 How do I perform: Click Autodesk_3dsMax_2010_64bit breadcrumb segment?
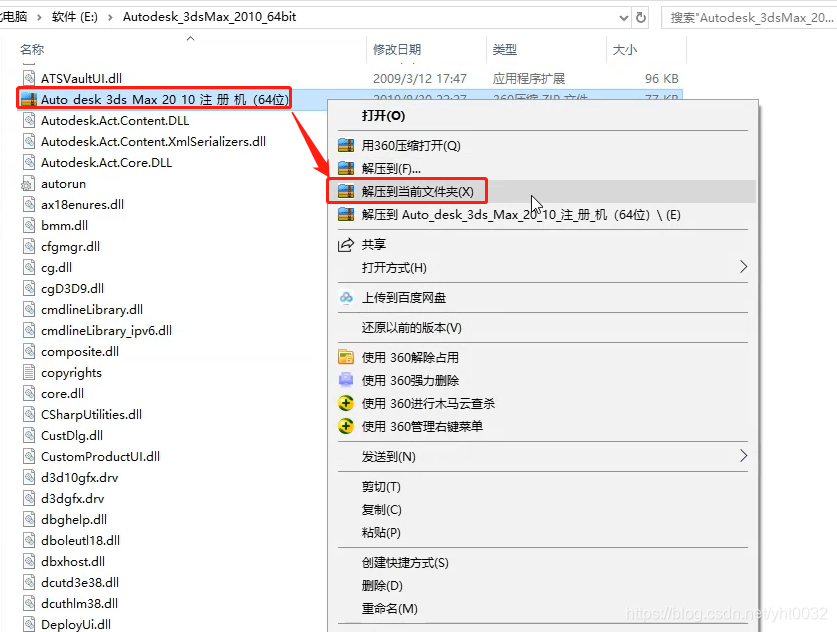pos(209,17)
